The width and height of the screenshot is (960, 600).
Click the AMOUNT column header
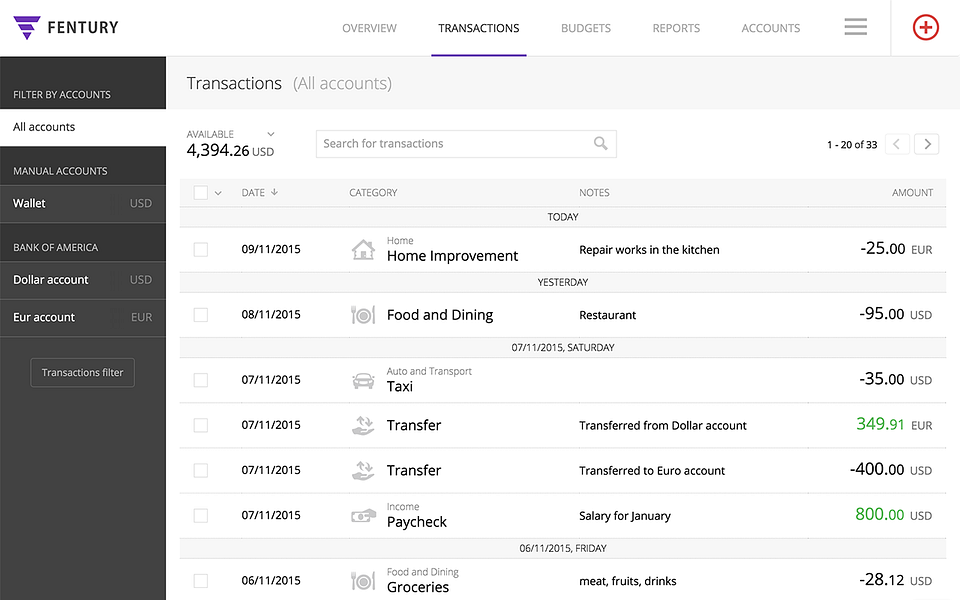tap(912, 192)
